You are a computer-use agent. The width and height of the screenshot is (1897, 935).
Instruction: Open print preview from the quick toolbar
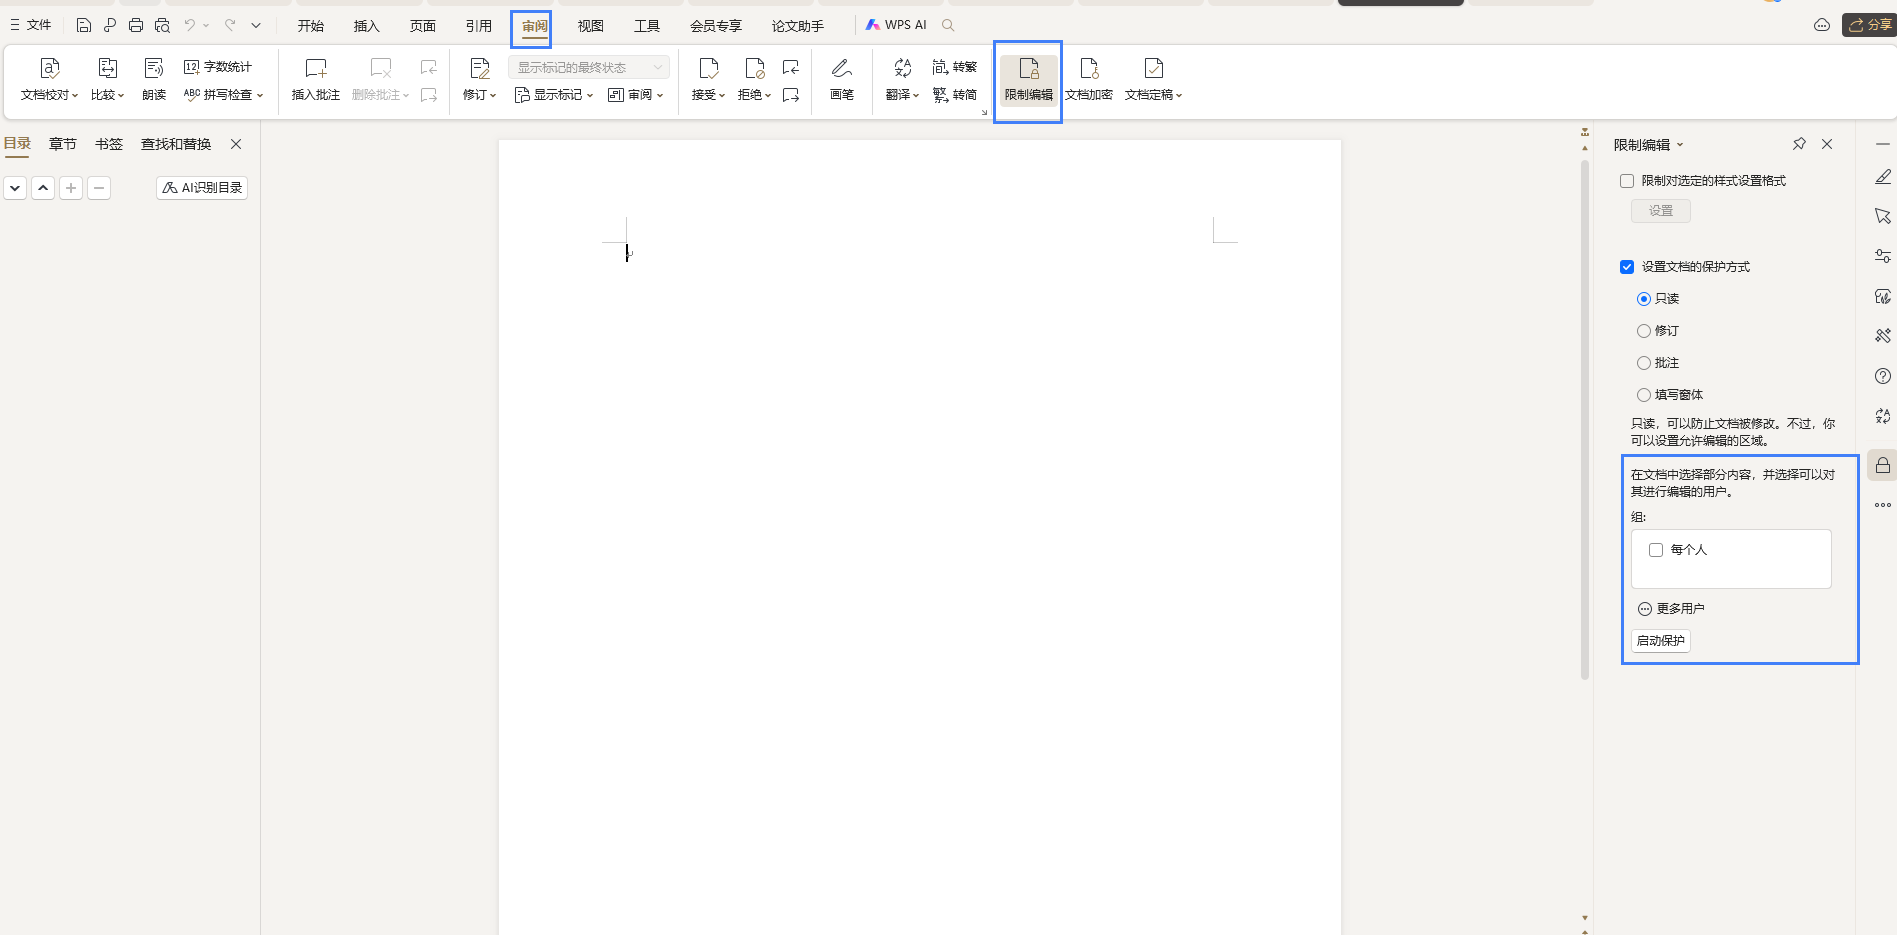coord(162,25)
